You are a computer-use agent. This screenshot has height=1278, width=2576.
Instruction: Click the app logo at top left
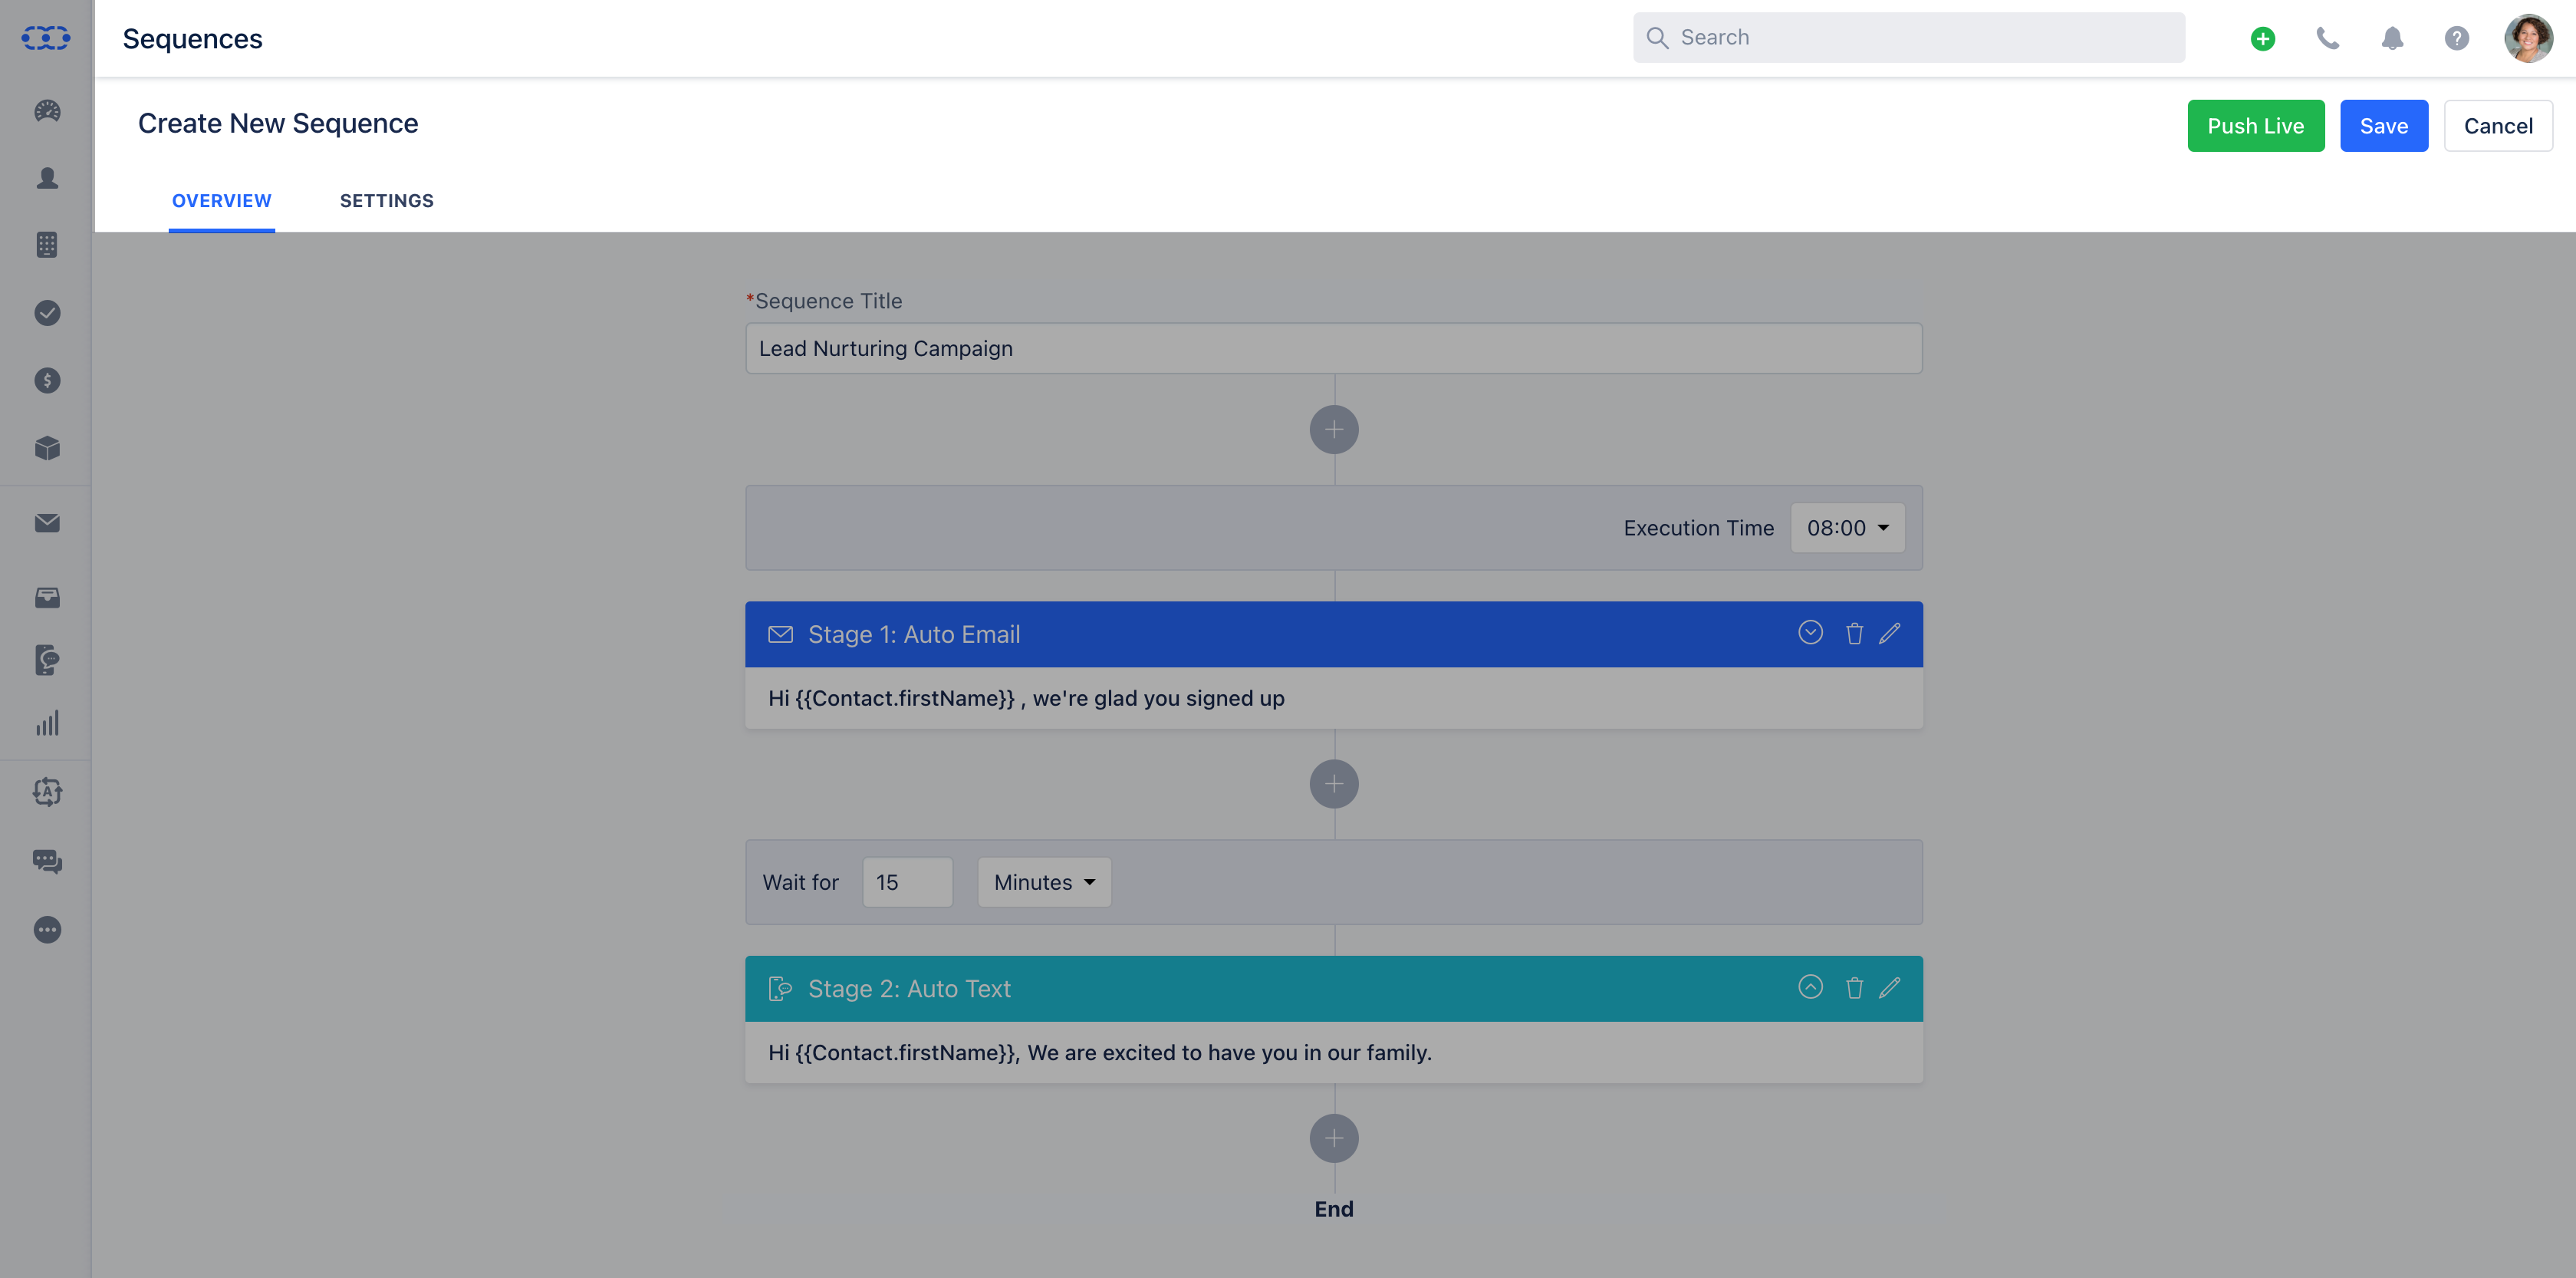point(46,38)
